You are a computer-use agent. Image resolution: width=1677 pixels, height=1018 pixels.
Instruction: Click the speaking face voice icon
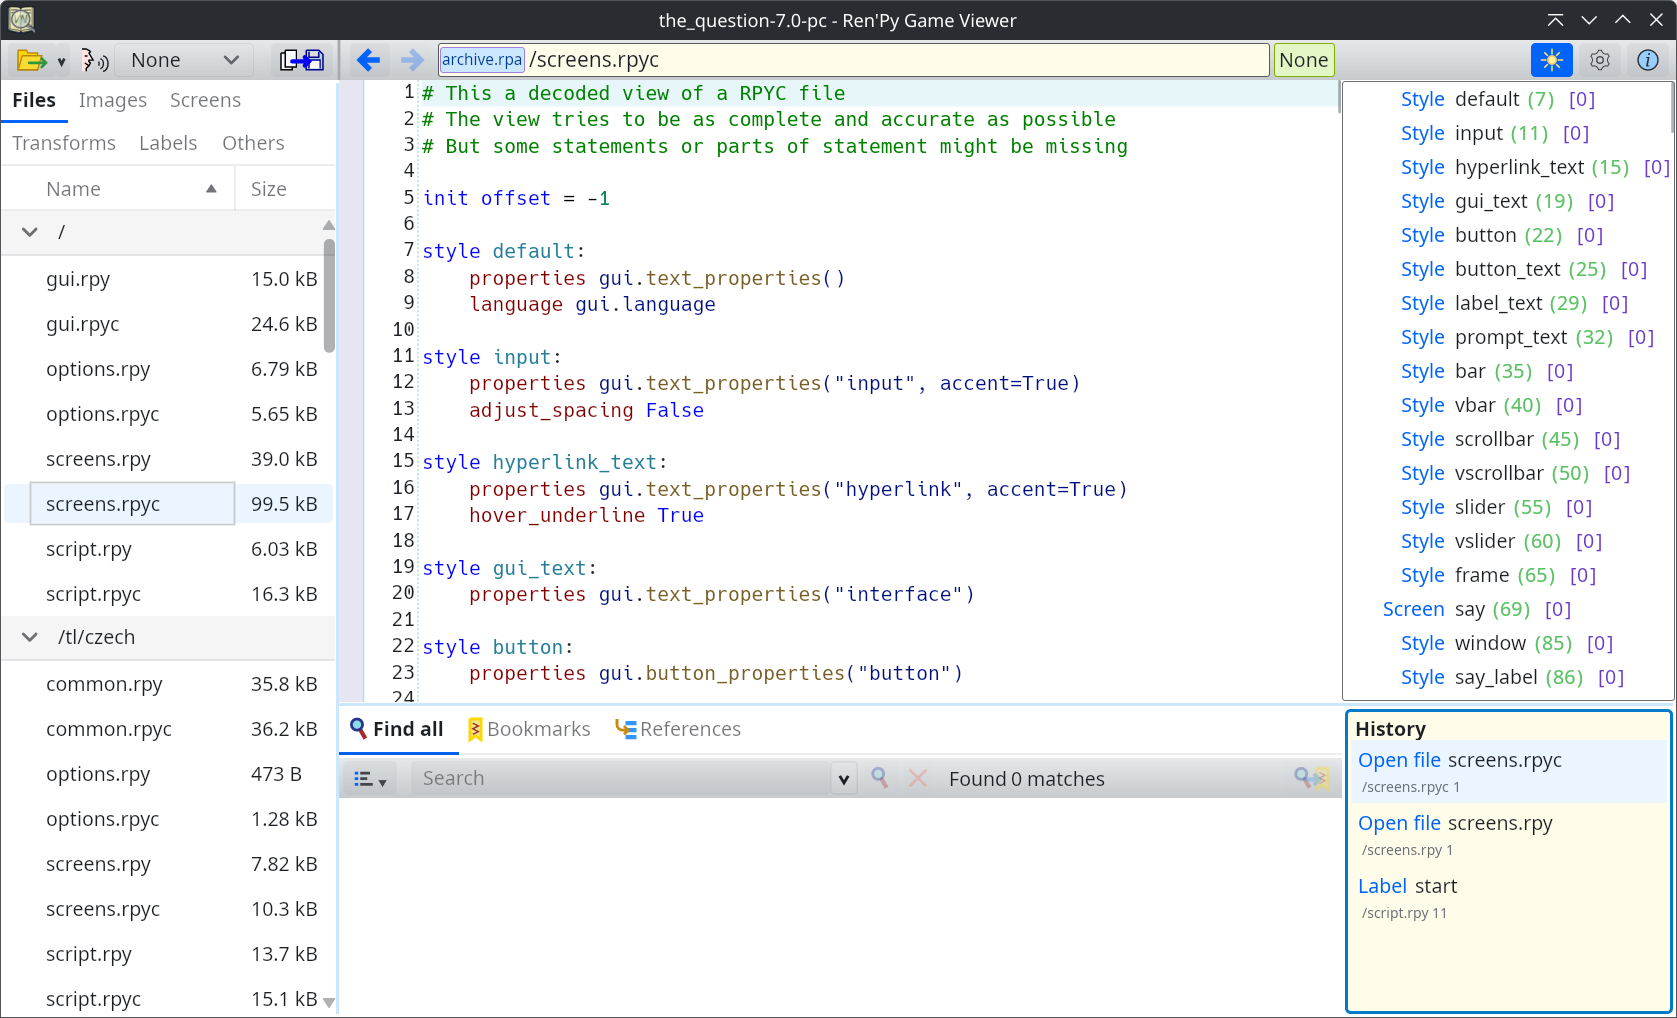pyautogui.click(x=95, y=61)
